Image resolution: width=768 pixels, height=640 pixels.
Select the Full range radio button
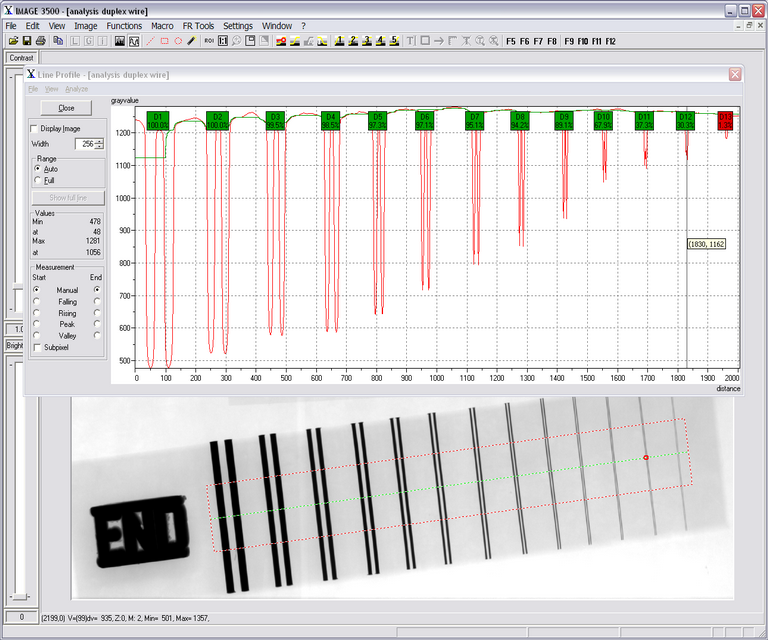(x=38, y=181)
